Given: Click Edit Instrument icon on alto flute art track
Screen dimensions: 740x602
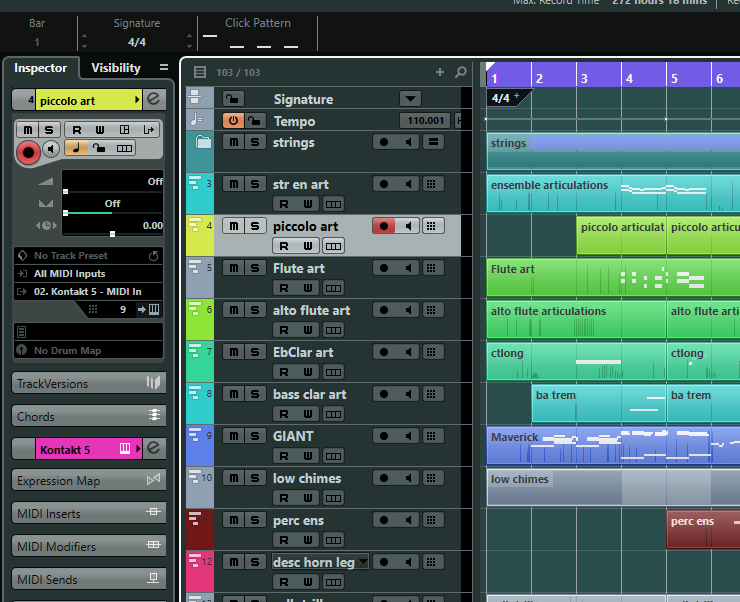Looking at the screenshot, I should coord(431,310).
